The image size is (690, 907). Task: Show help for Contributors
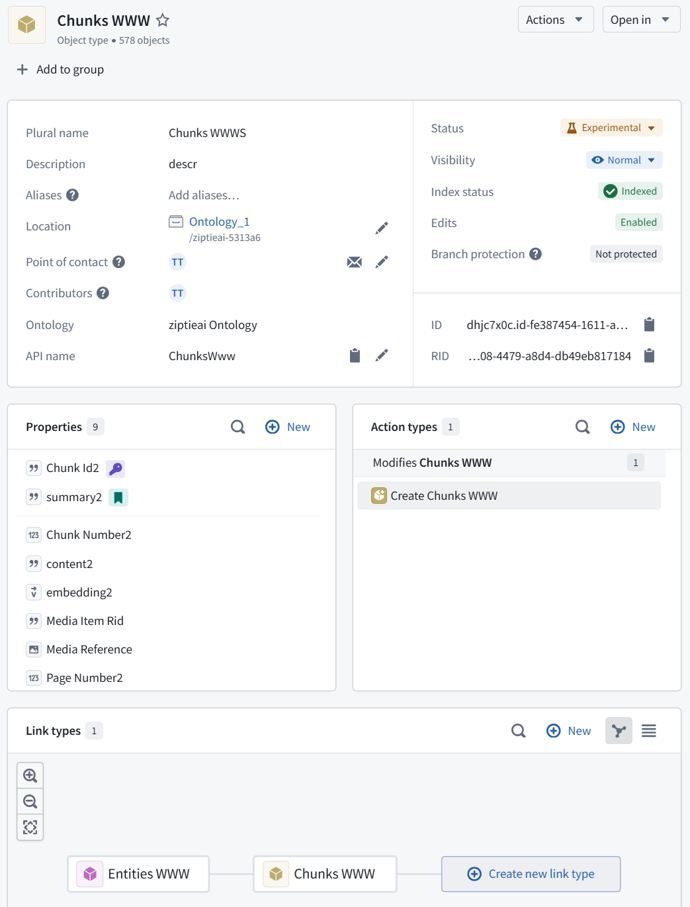(x=103, y=293)
